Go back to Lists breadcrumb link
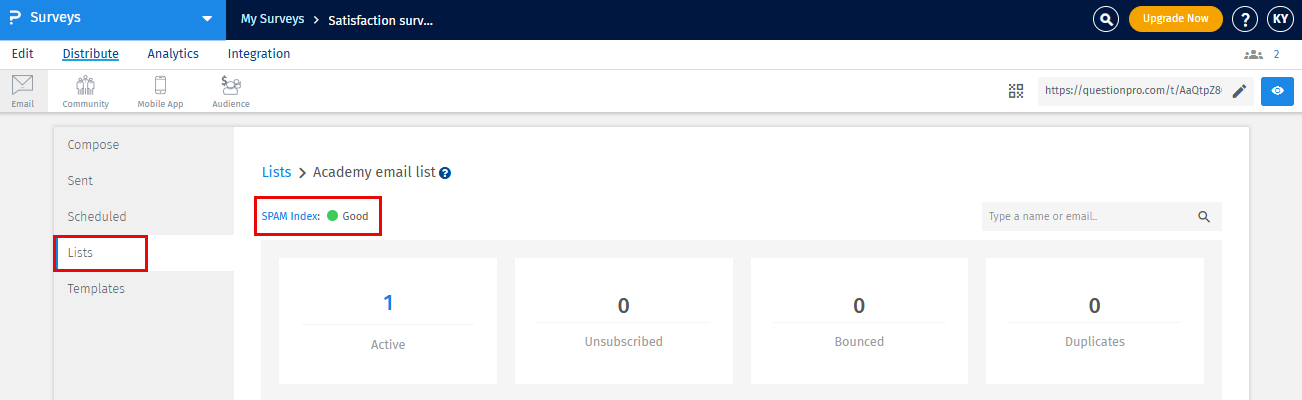1302x400 pixels. (x=276, y=172)
